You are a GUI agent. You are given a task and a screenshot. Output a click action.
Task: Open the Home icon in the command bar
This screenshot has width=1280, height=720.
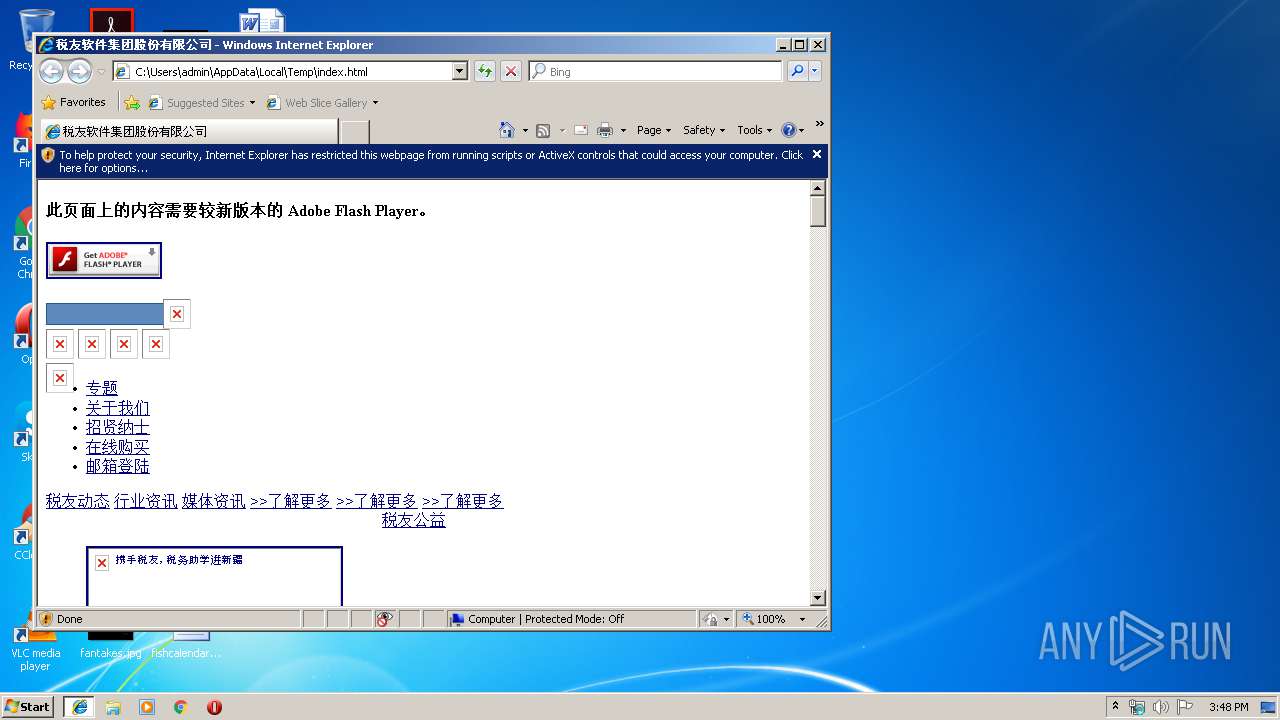point(507,130)
